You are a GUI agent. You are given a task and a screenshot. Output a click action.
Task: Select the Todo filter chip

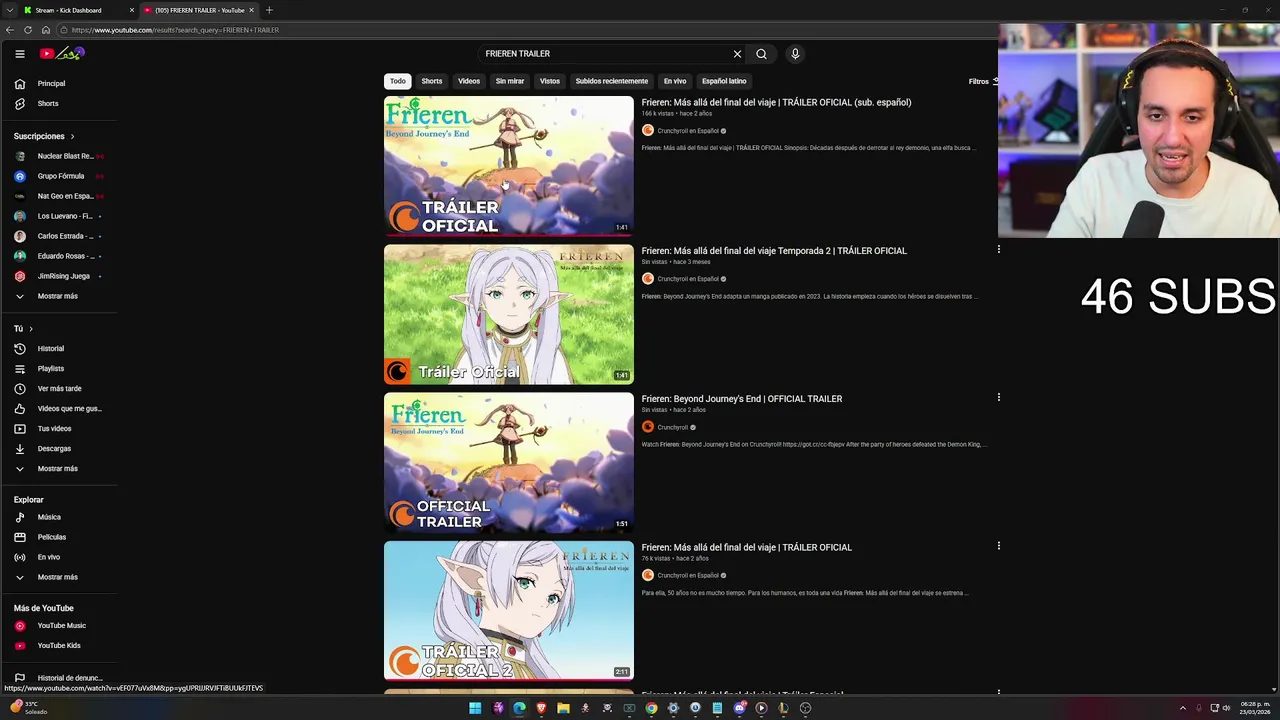point(398,81)
